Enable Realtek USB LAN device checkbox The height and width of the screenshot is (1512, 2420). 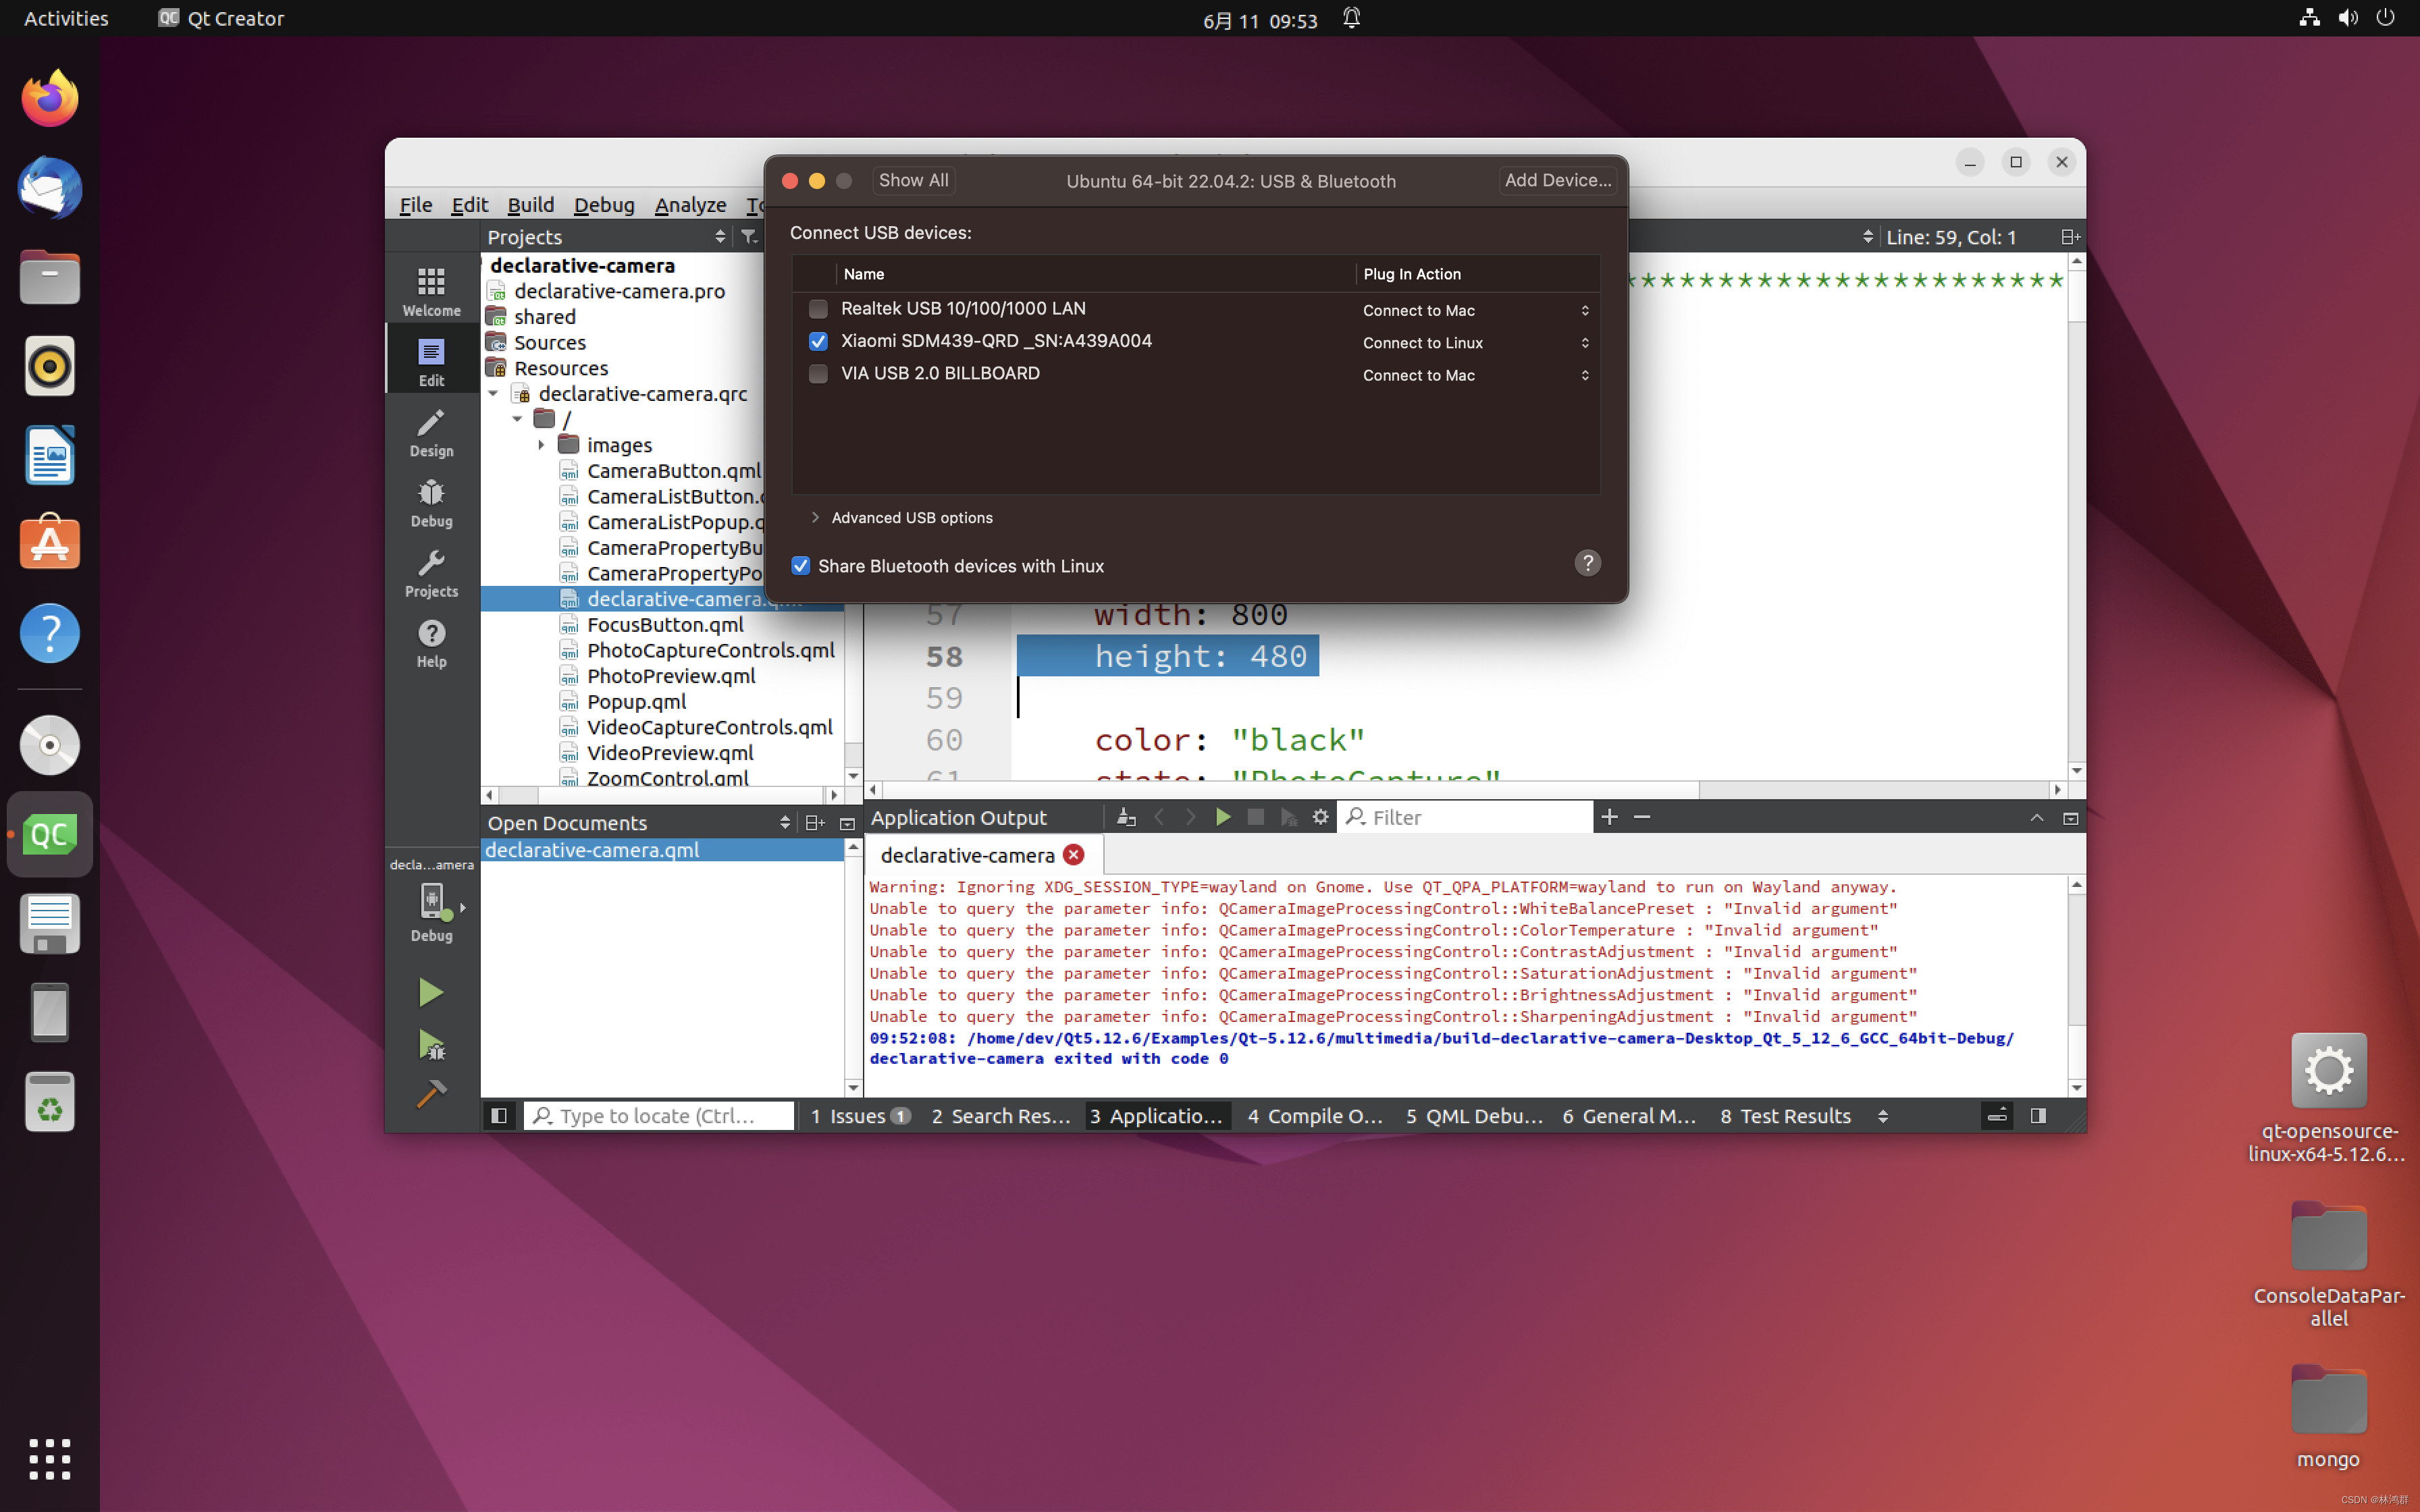click(818, 309)
